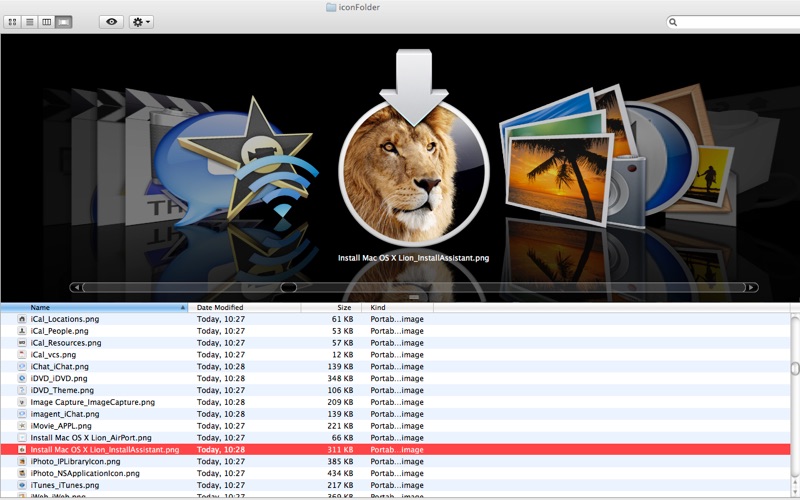
Task: Click the Cover Flow scrubber thumb
Action: click(288, 287)
